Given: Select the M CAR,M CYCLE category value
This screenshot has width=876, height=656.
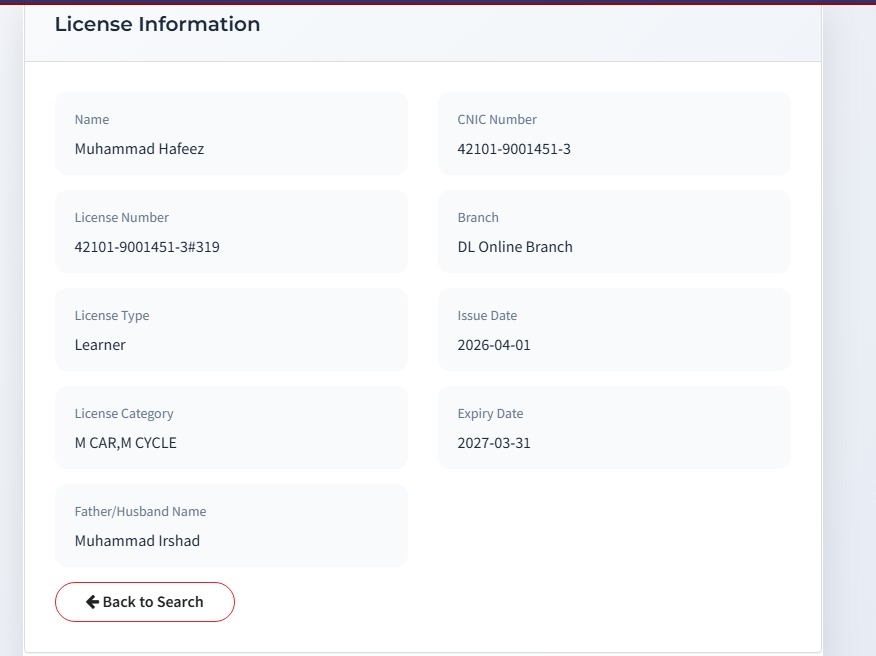Looking at the screenshot, I should (125, 443).
